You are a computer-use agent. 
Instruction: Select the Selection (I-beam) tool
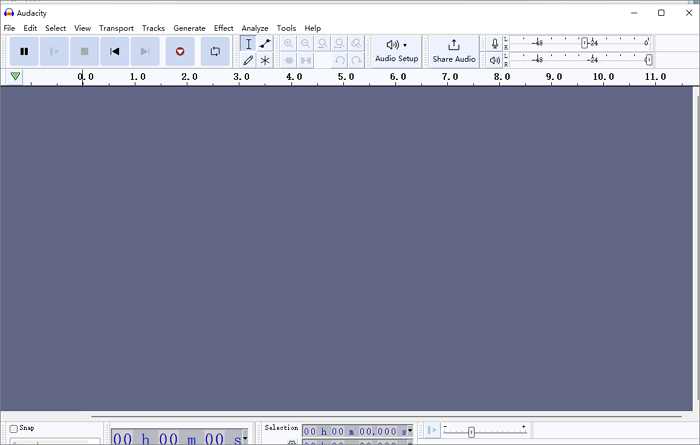coord(248,44)
